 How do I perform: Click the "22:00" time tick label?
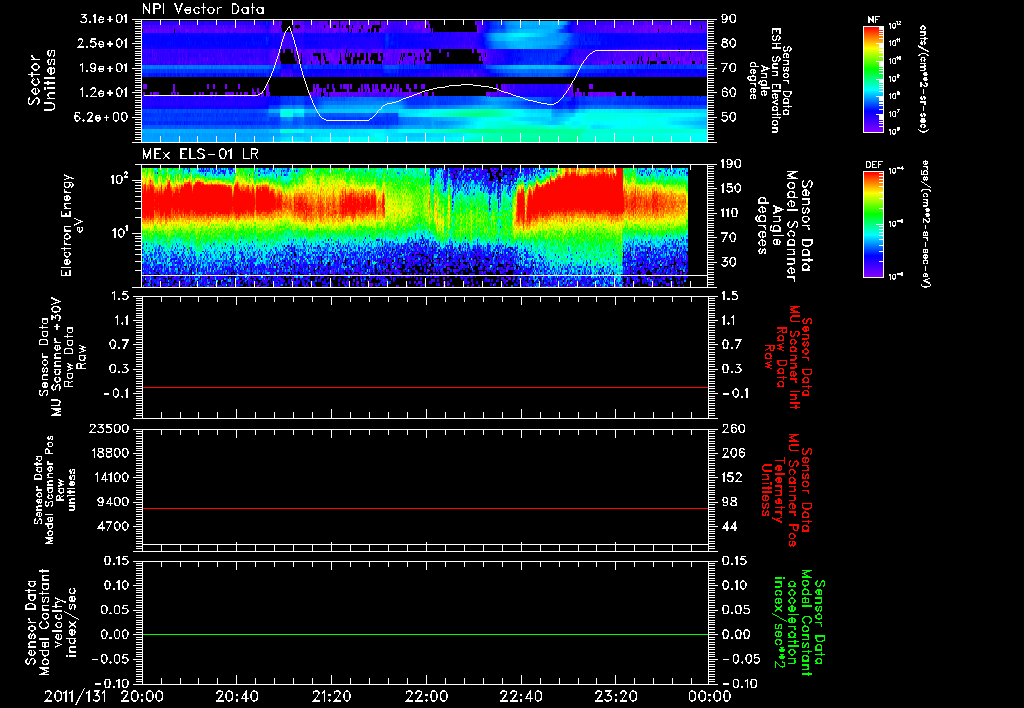click(426, 696)
